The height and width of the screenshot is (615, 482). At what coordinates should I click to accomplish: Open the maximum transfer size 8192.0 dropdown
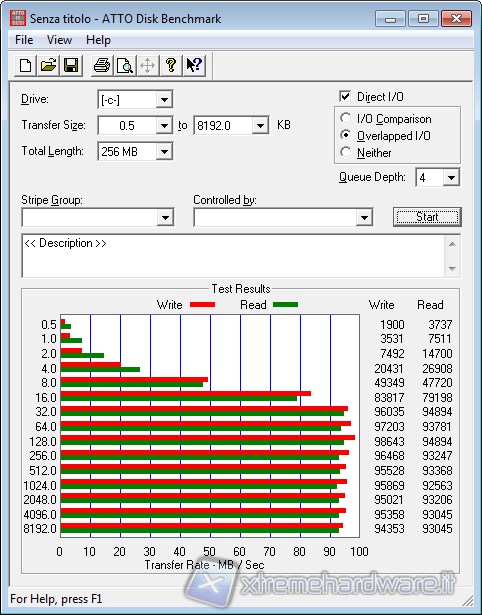[x=260, y=126]
